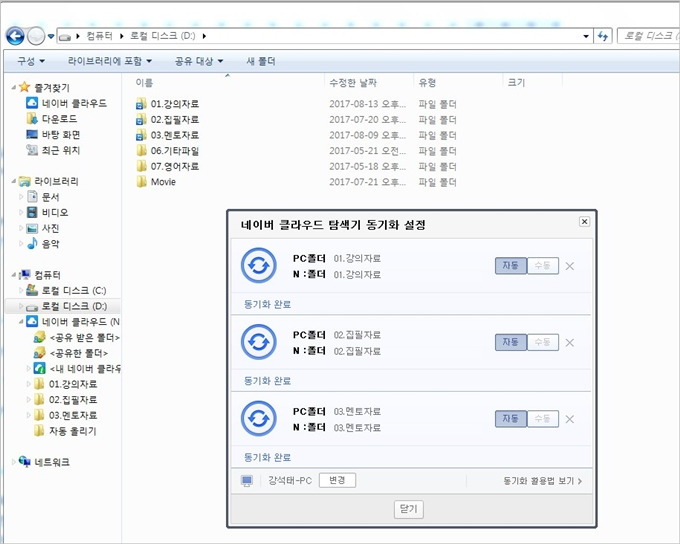Open the <공유한 폴더> tree item
The height and width of the screenshot is (544, 680).
71,353
